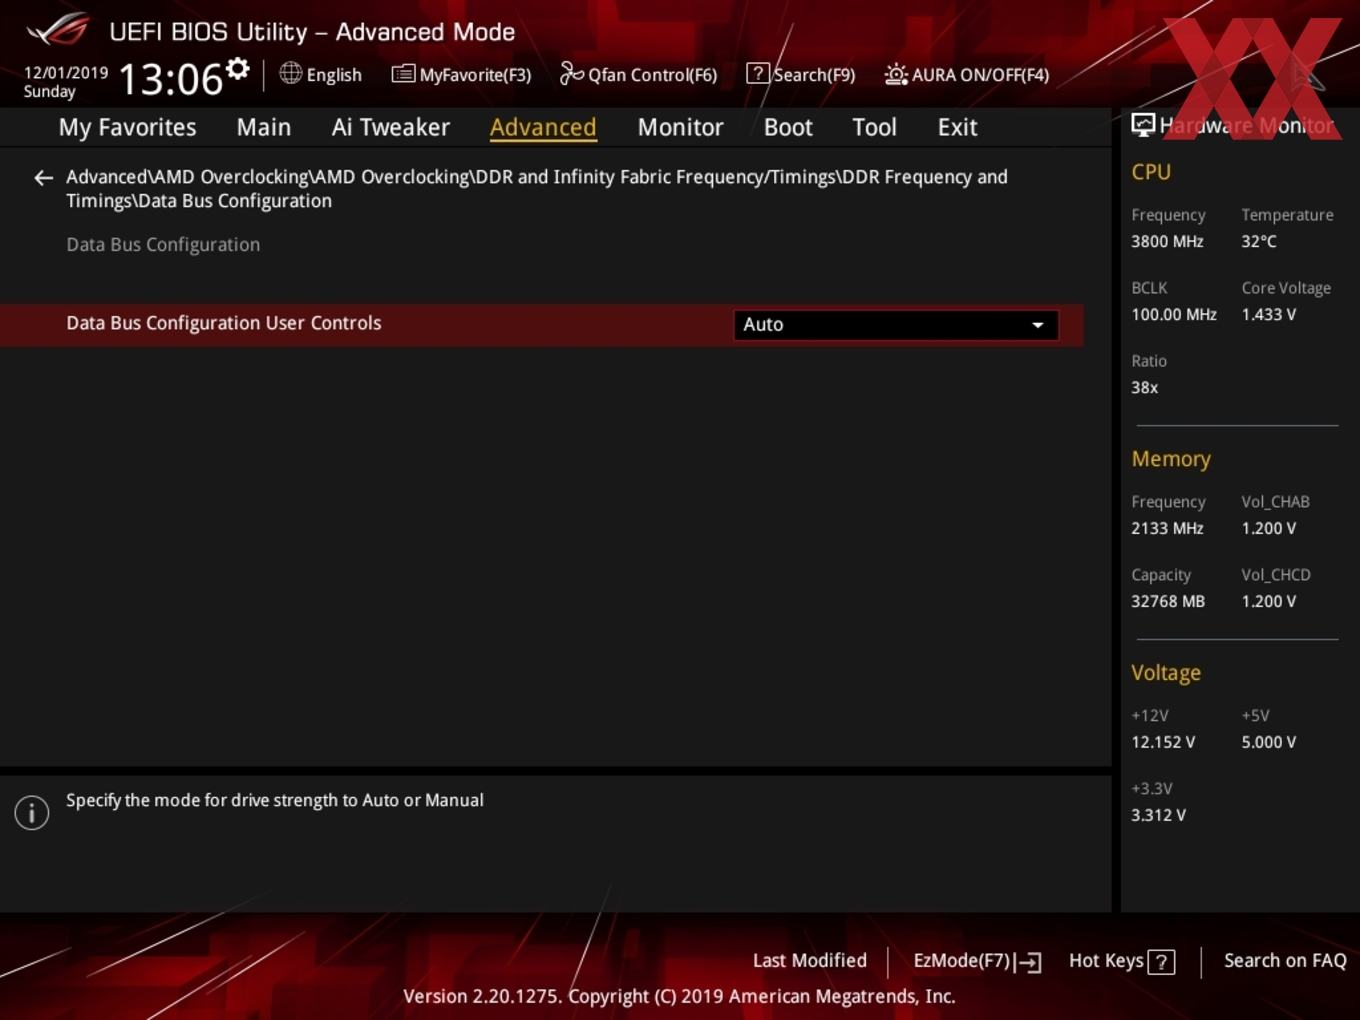Click the Hot Keys question mark box
This screenshot has width=1360, height=1020.
(1161, 962)
